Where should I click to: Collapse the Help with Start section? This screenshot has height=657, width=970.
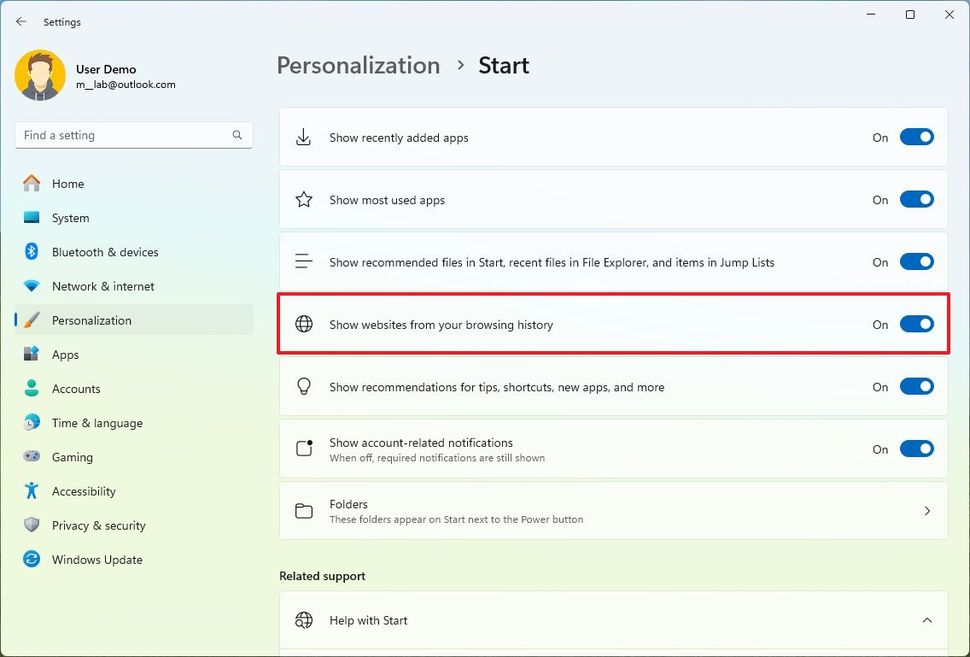[x=925, y=620]
